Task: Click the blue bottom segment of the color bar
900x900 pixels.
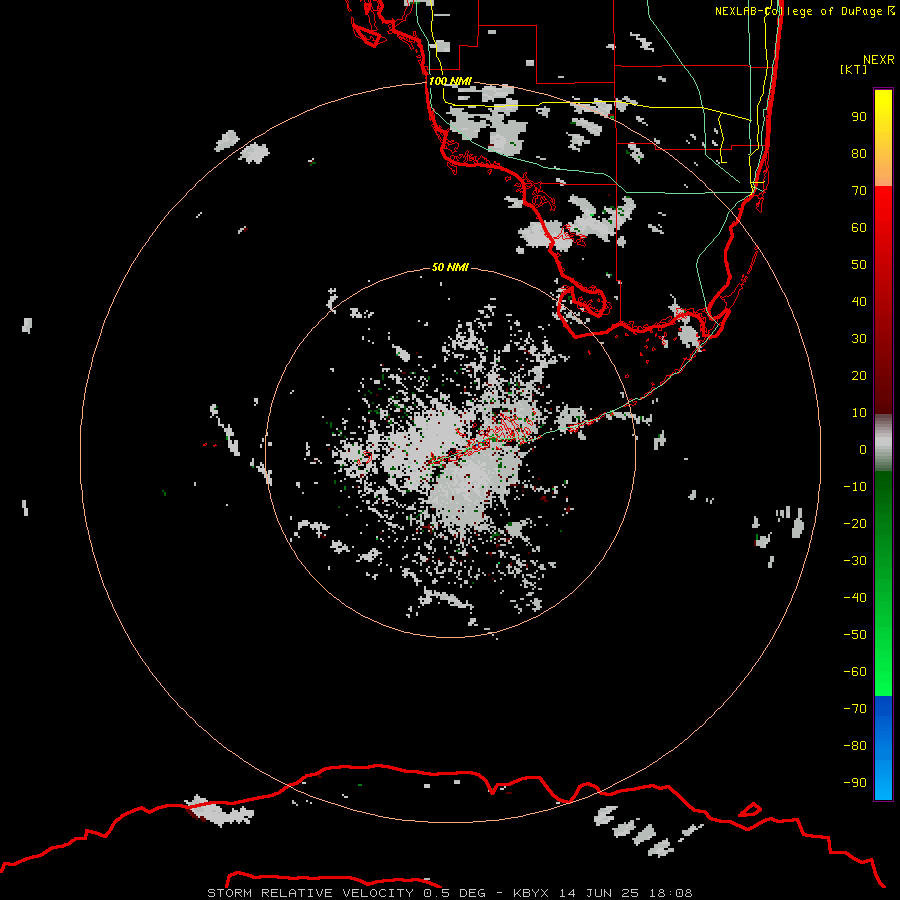Action: pos(883,747)
